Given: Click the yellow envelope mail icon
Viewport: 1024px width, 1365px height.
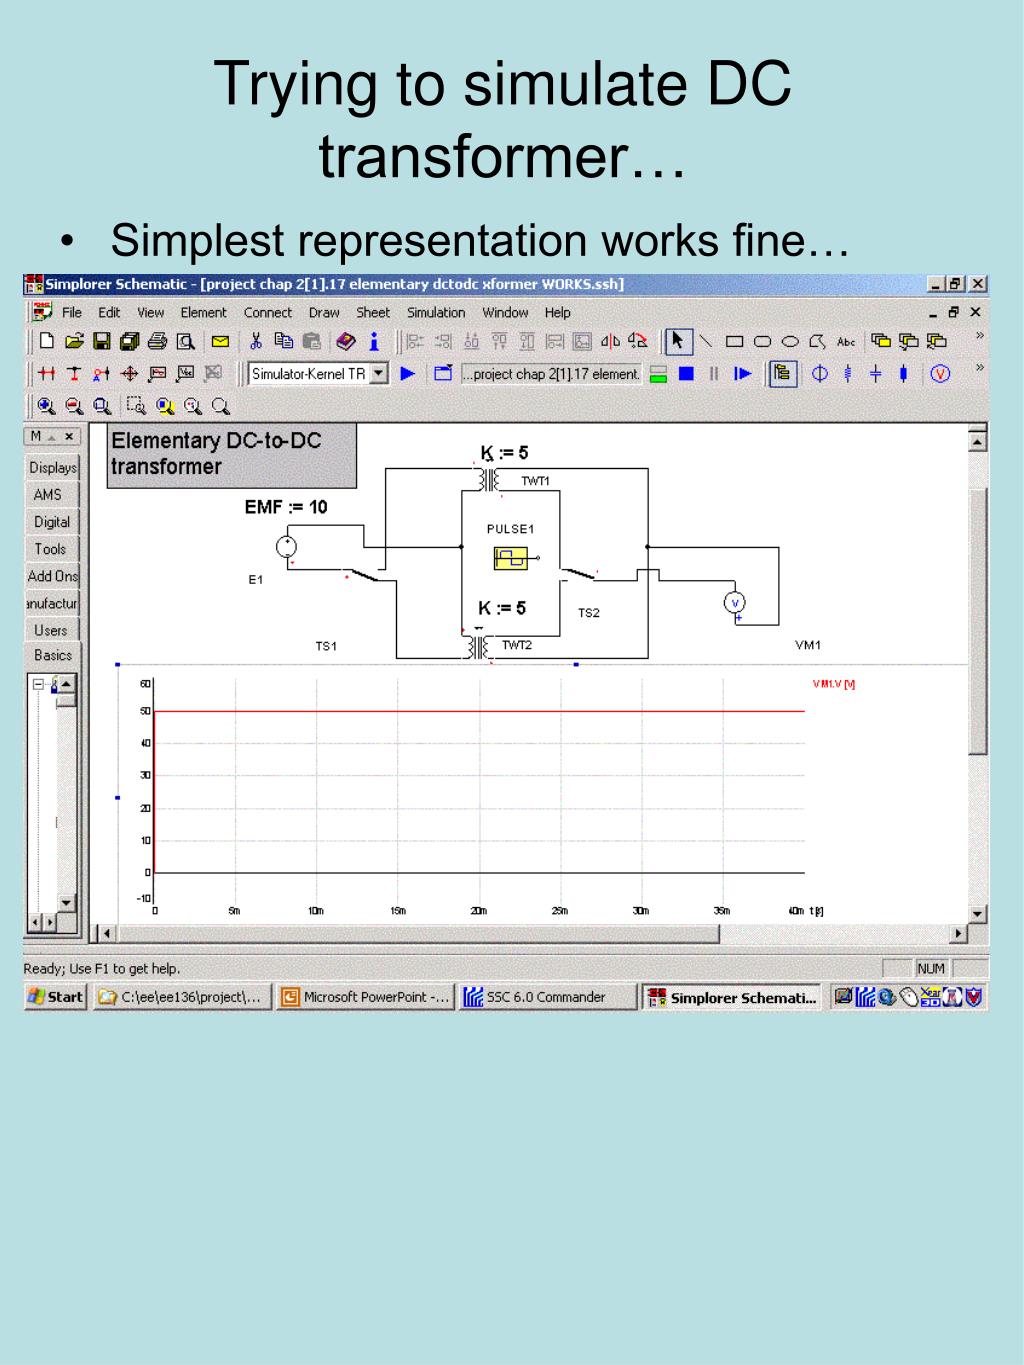Looking at the screenshot, I should click(x=220, y=341).
